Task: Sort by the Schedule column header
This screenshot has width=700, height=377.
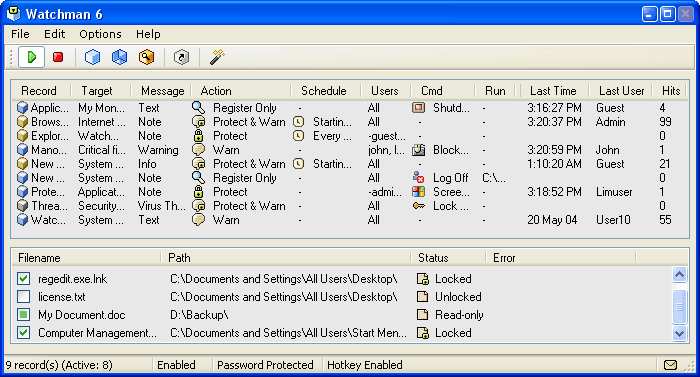Action: pos(325,91)
